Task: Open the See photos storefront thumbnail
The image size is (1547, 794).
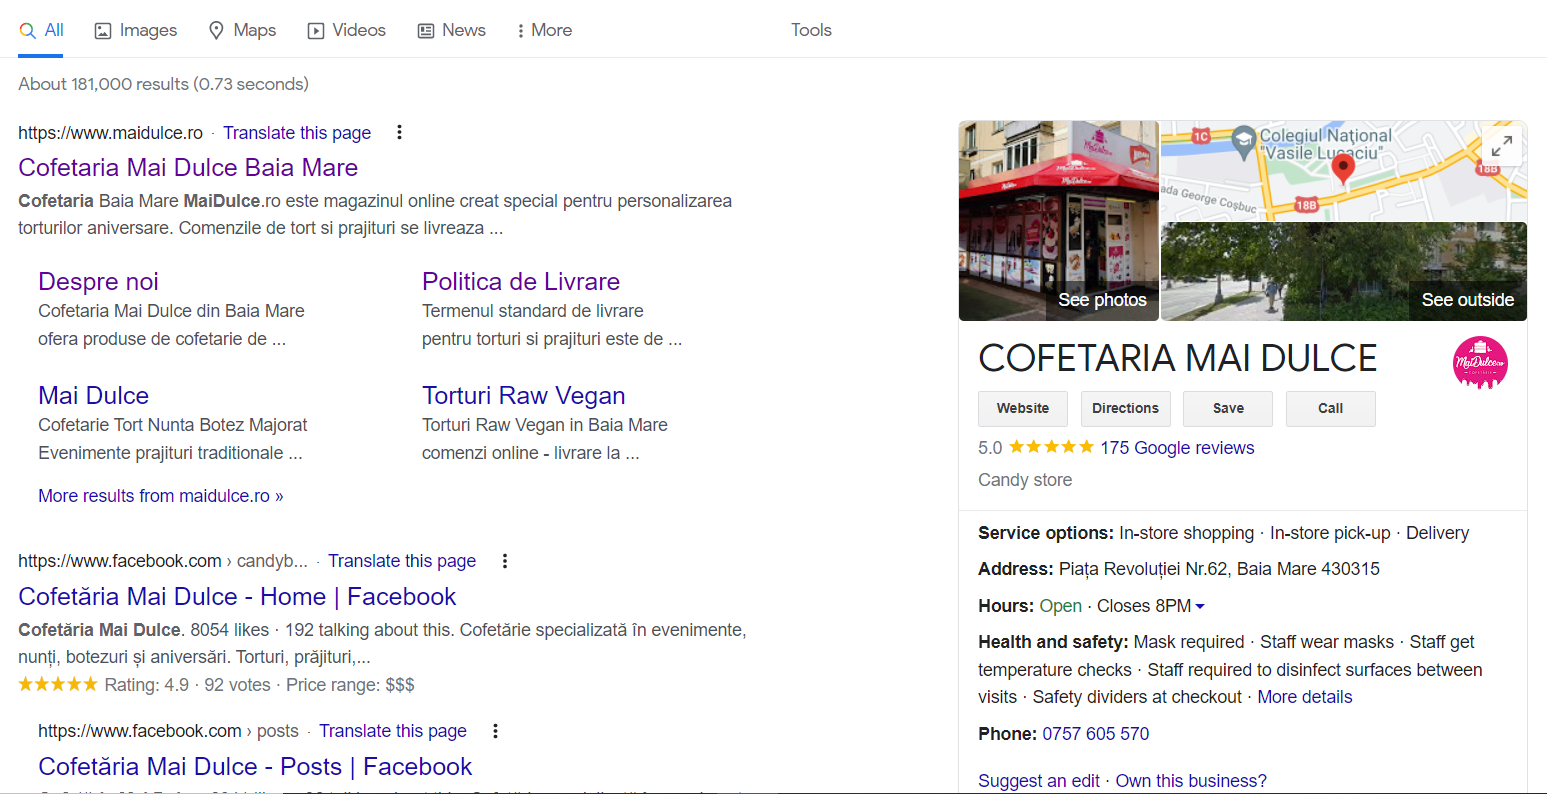Action: point(1058,221)
